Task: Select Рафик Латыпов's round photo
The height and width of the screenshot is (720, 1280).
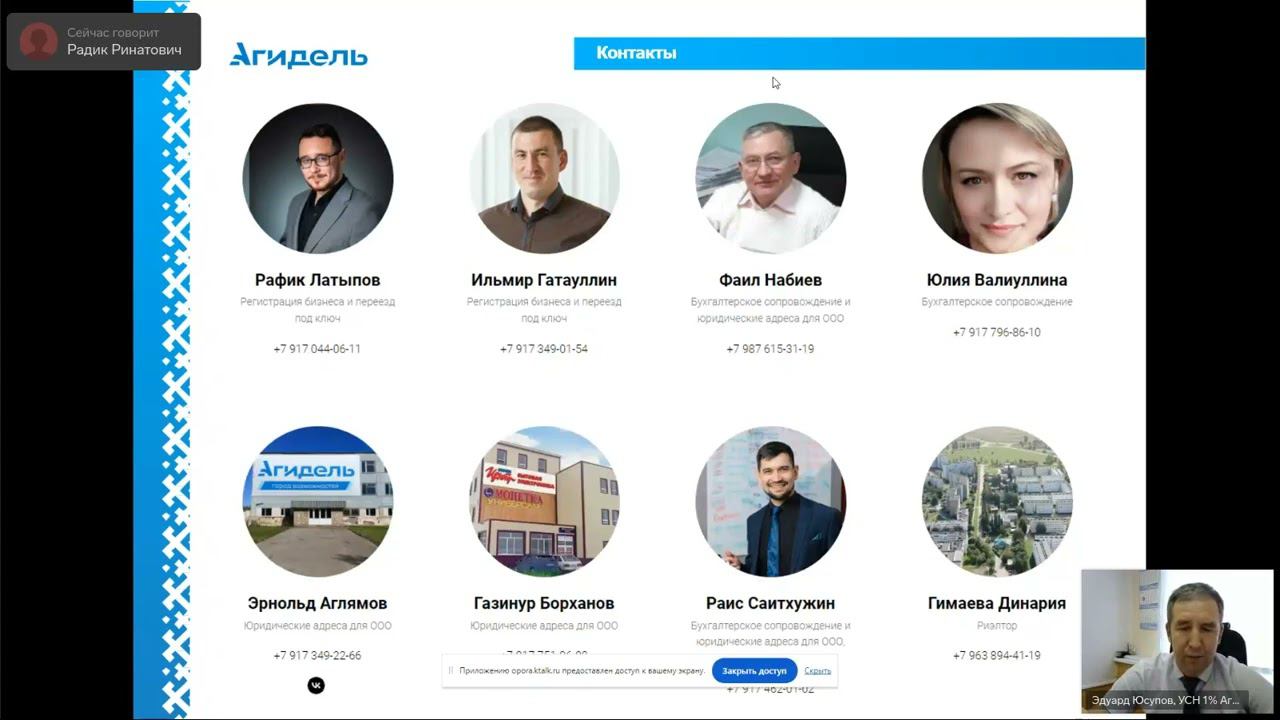Action: [318, 178]
